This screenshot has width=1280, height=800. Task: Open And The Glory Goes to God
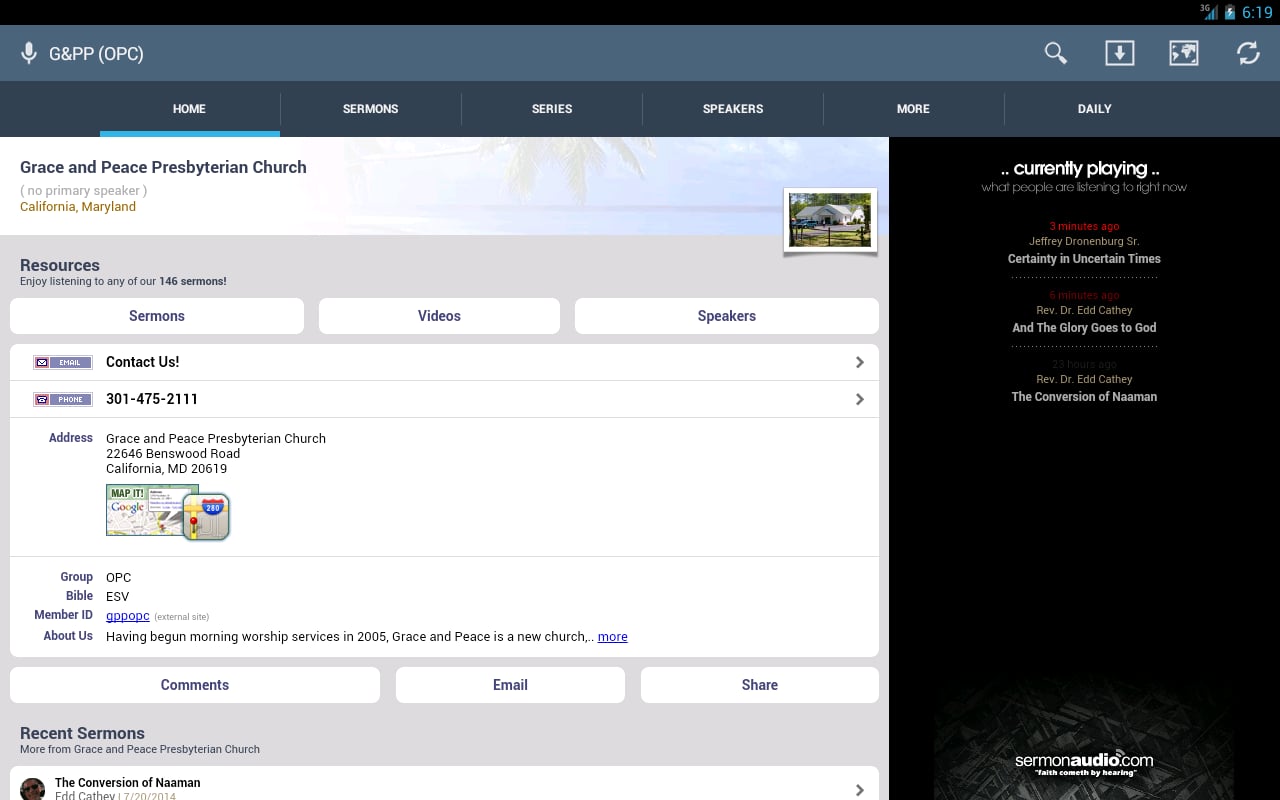pos(1084,328)
